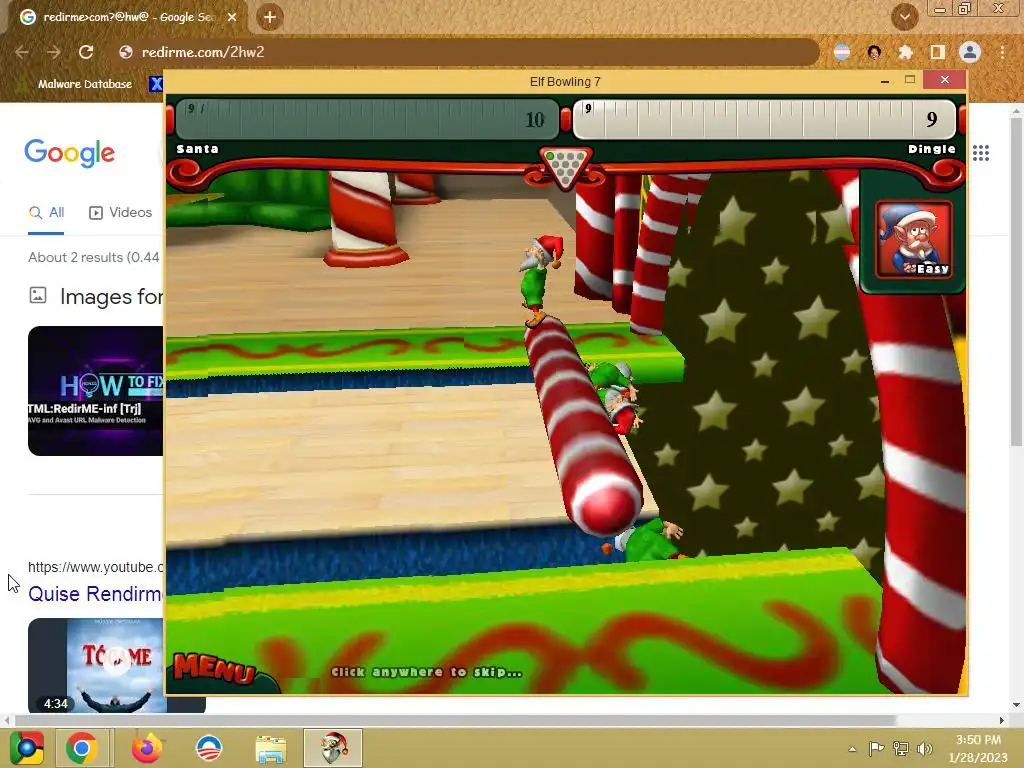Click Dingle's scorecard panel
The width and height of the screenshot is (1024, 768).
pos(765,119)
